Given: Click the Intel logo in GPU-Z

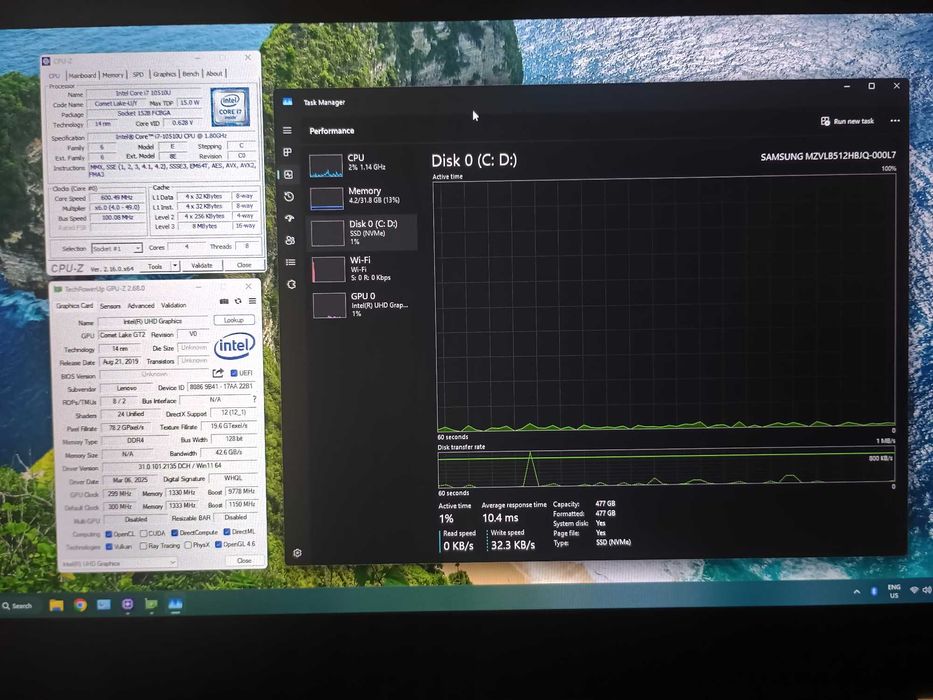Looking at the screenshot, I should (x=234, y=345).
